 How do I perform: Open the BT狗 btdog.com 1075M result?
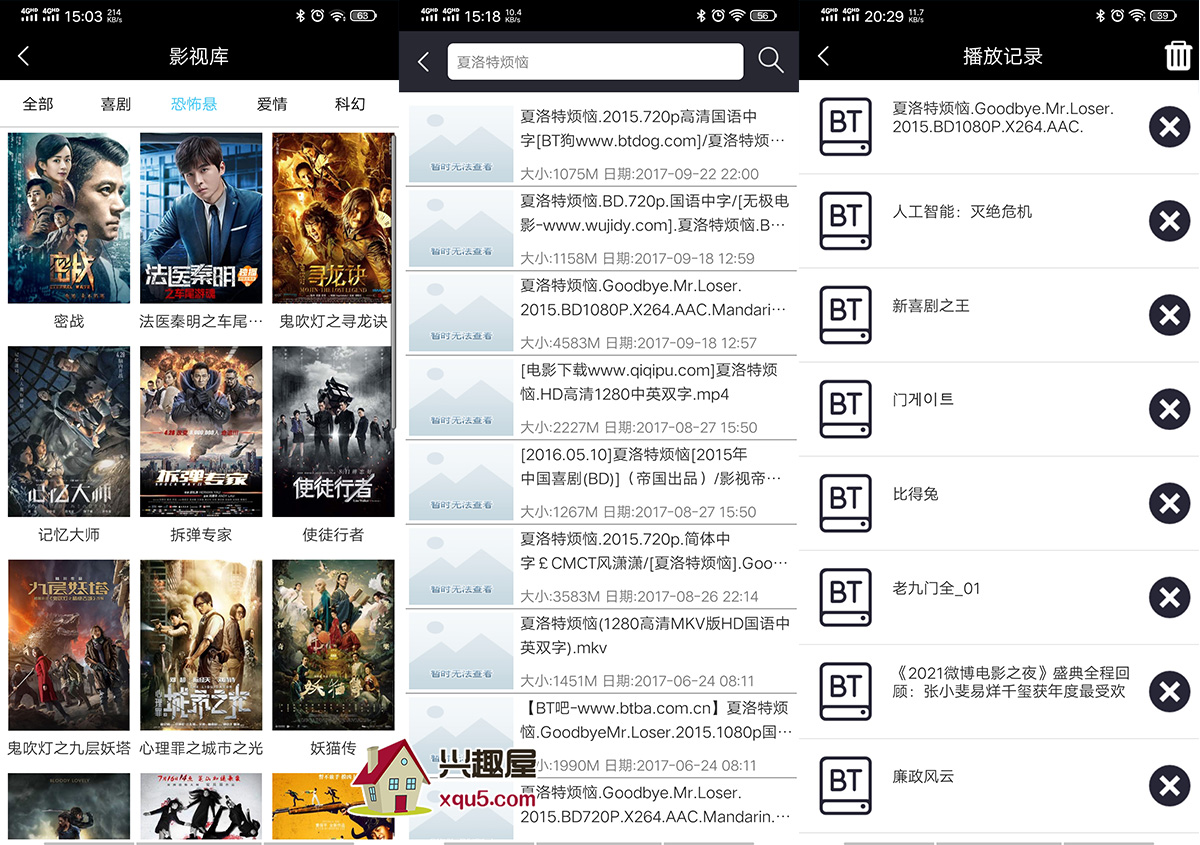(601, 143)
